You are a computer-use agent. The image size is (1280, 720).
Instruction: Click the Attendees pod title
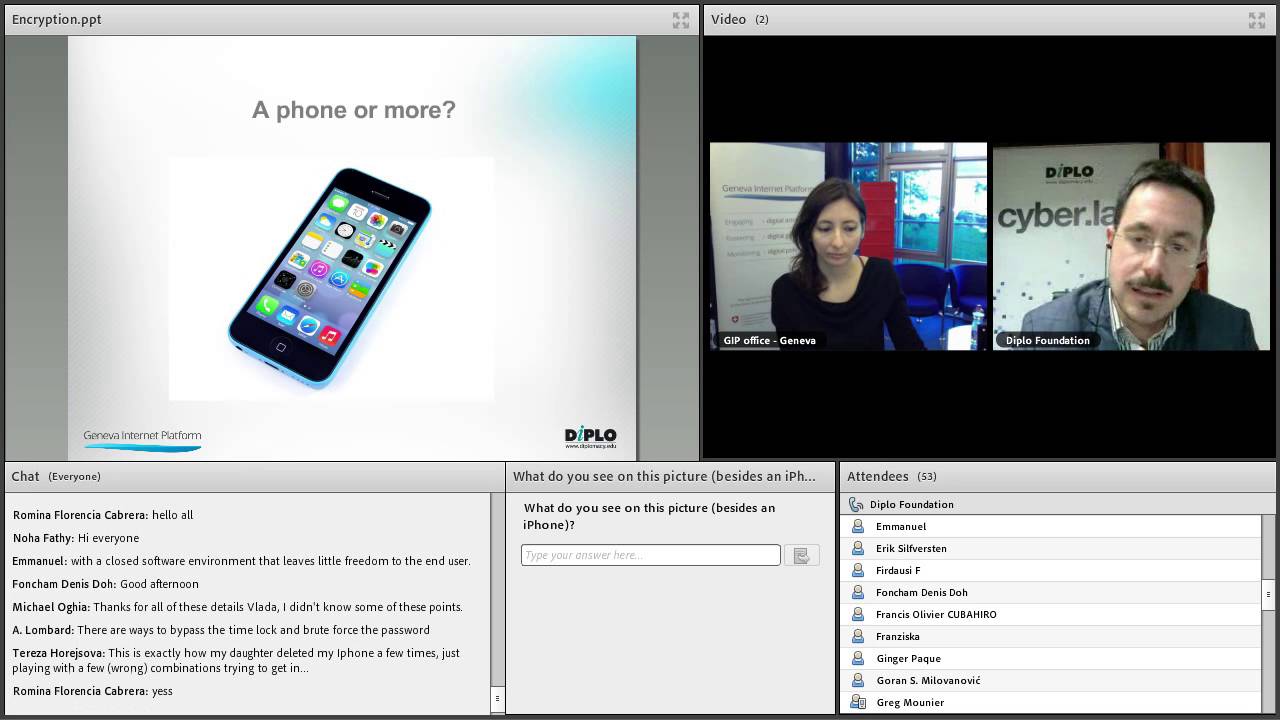point(878,476)
